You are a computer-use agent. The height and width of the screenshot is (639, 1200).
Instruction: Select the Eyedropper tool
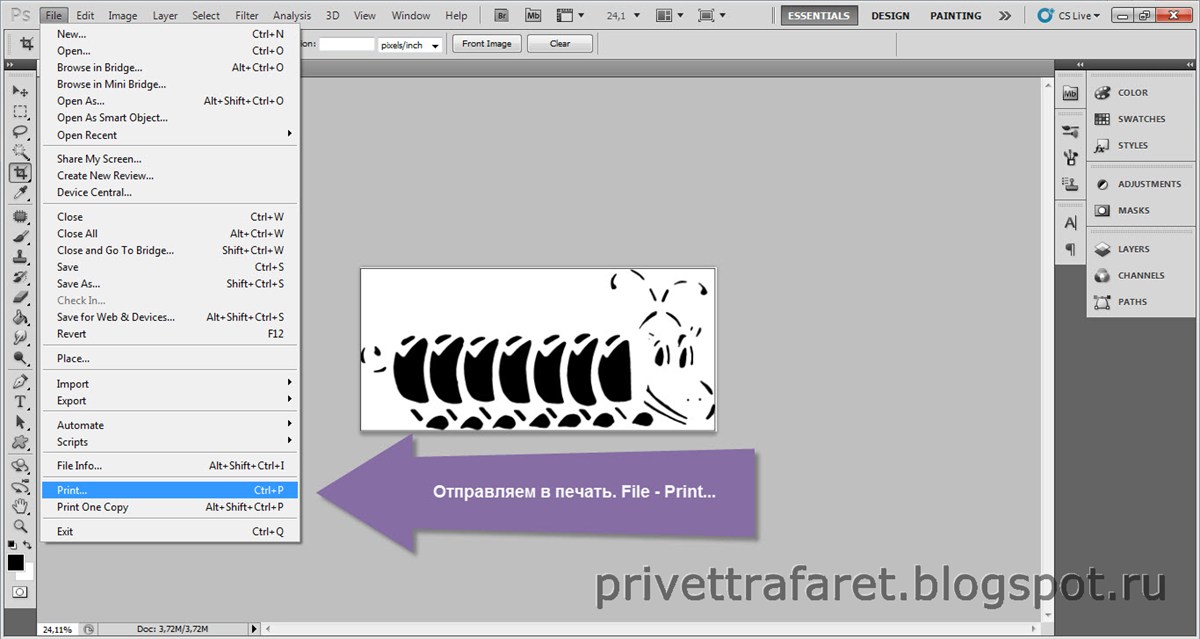point(19,192)
